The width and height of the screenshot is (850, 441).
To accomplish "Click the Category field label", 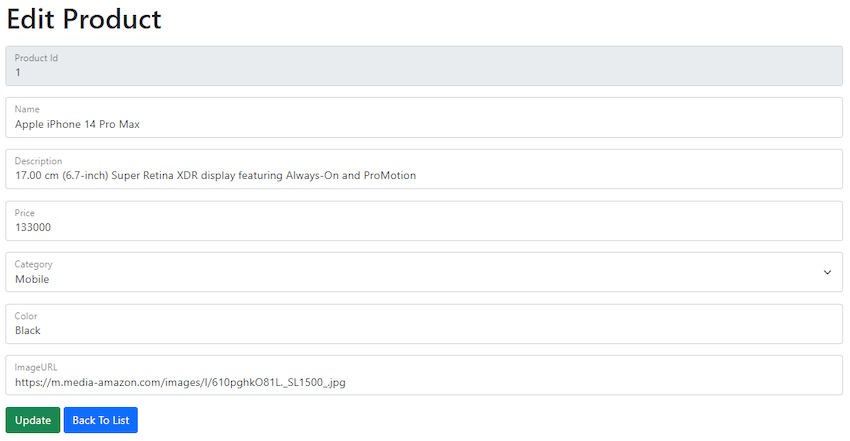I will [33, 264].
